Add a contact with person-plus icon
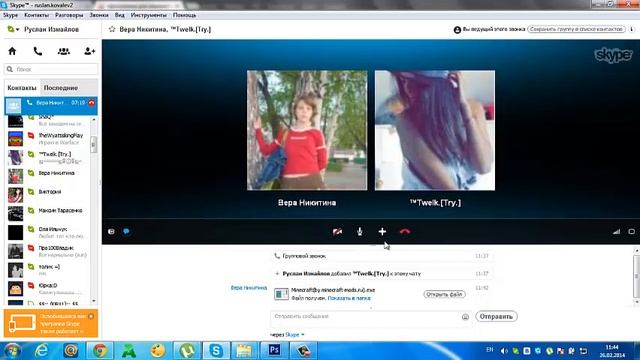Screen dimensions: 640x360 (89, 51)
